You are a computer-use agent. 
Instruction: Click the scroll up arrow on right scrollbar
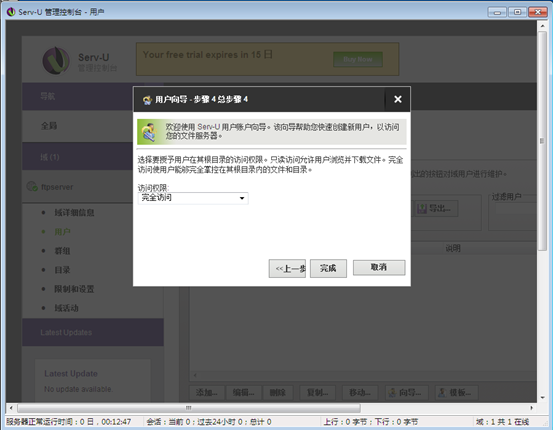[542, 26]
